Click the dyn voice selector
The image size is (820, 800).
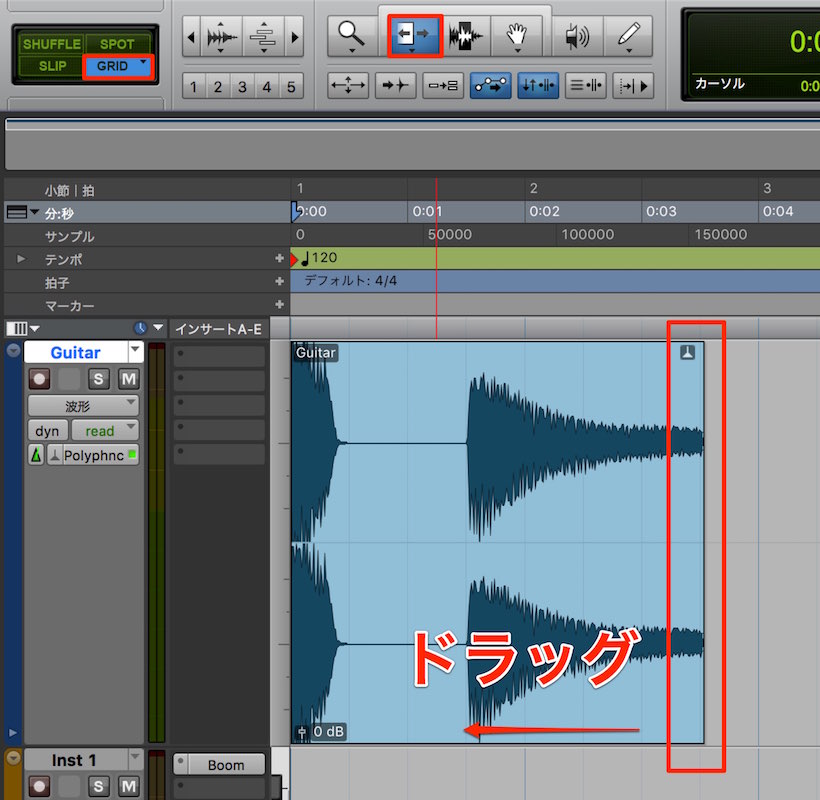coord(48,431)
